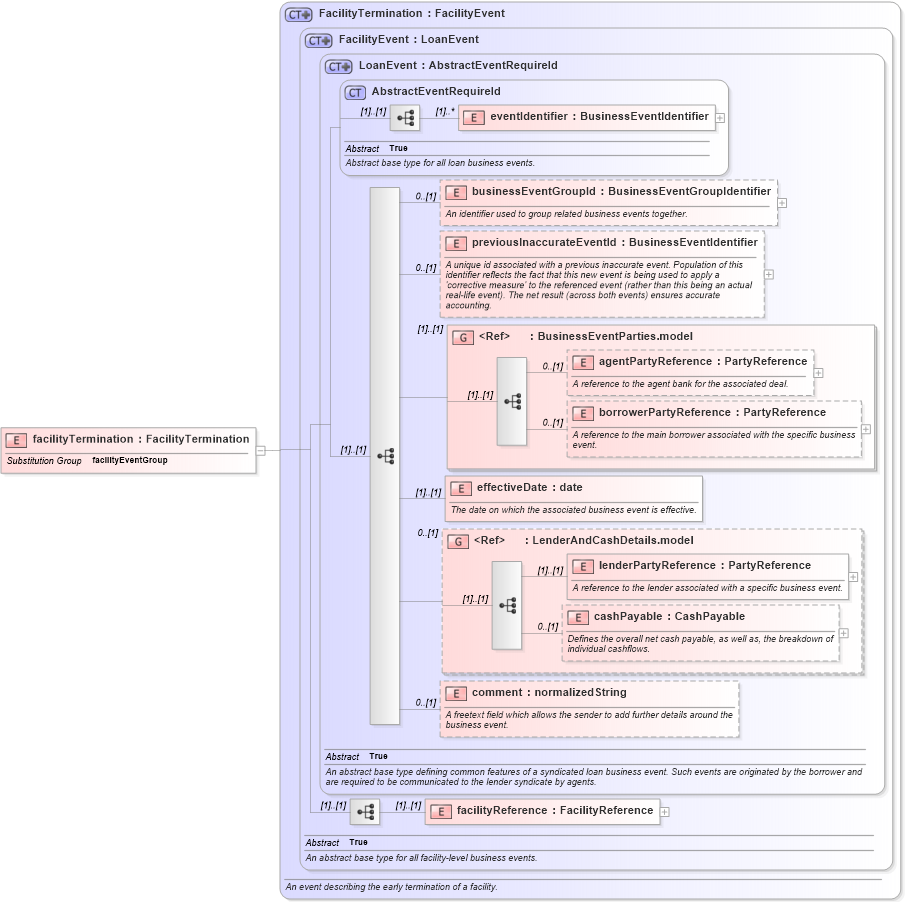905x902 pixels.
Task: Expand the lenderPartyReference plus box
Action: click(x=851, y=576)
